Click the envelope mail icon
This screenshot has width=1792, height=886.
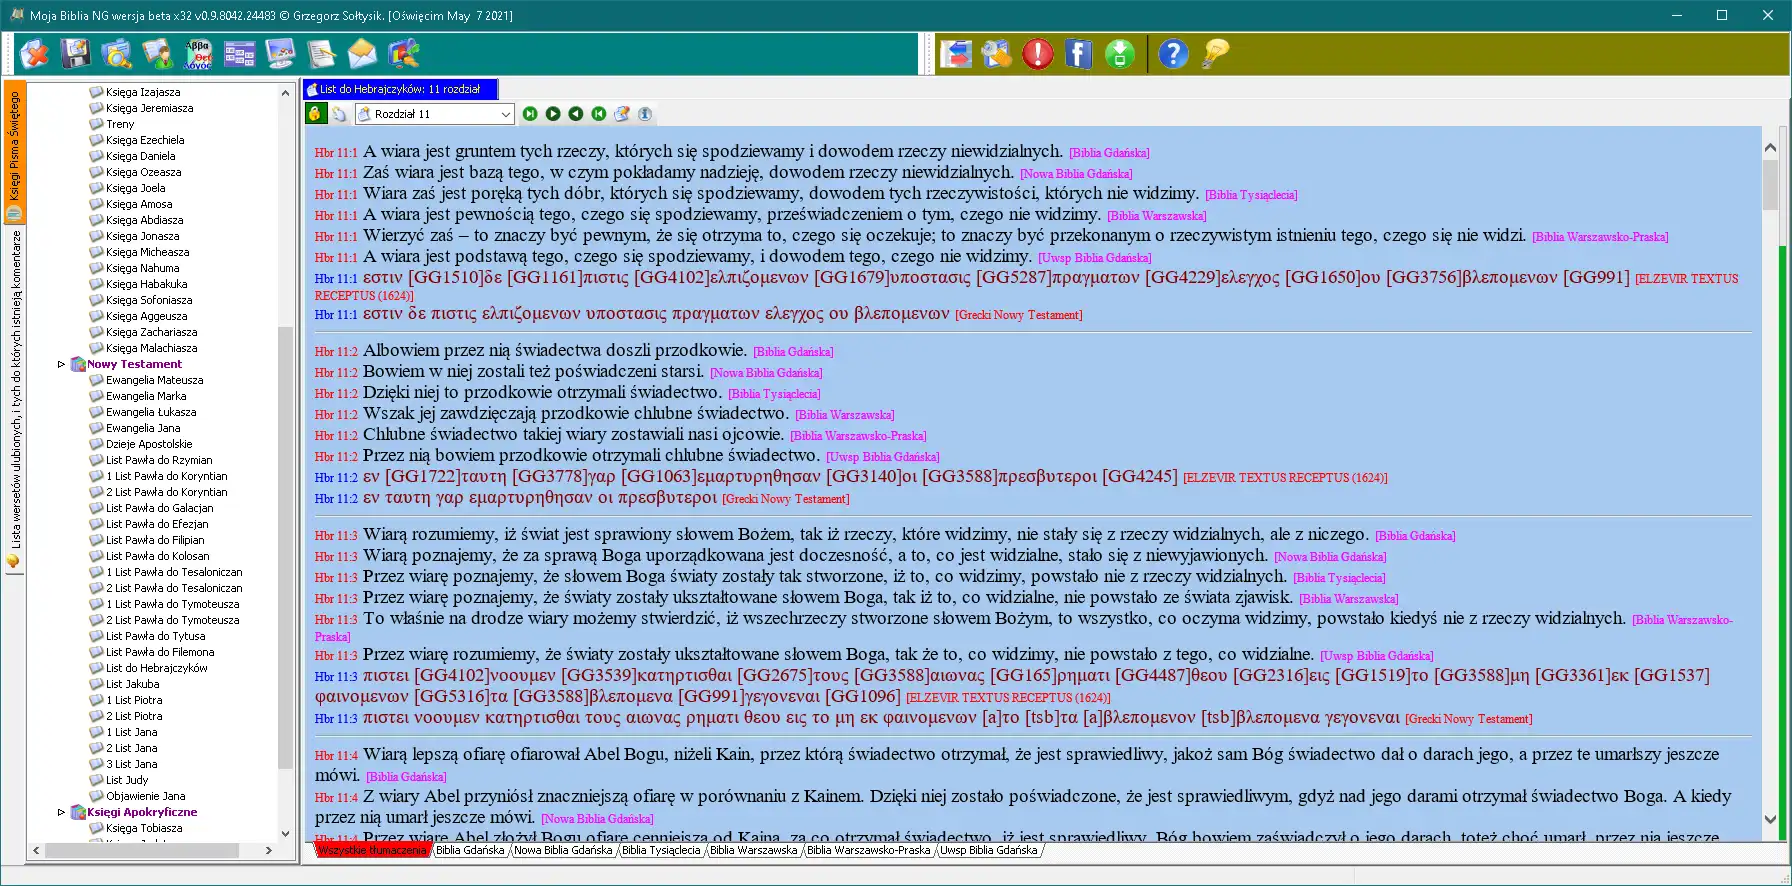coord(362,53)
